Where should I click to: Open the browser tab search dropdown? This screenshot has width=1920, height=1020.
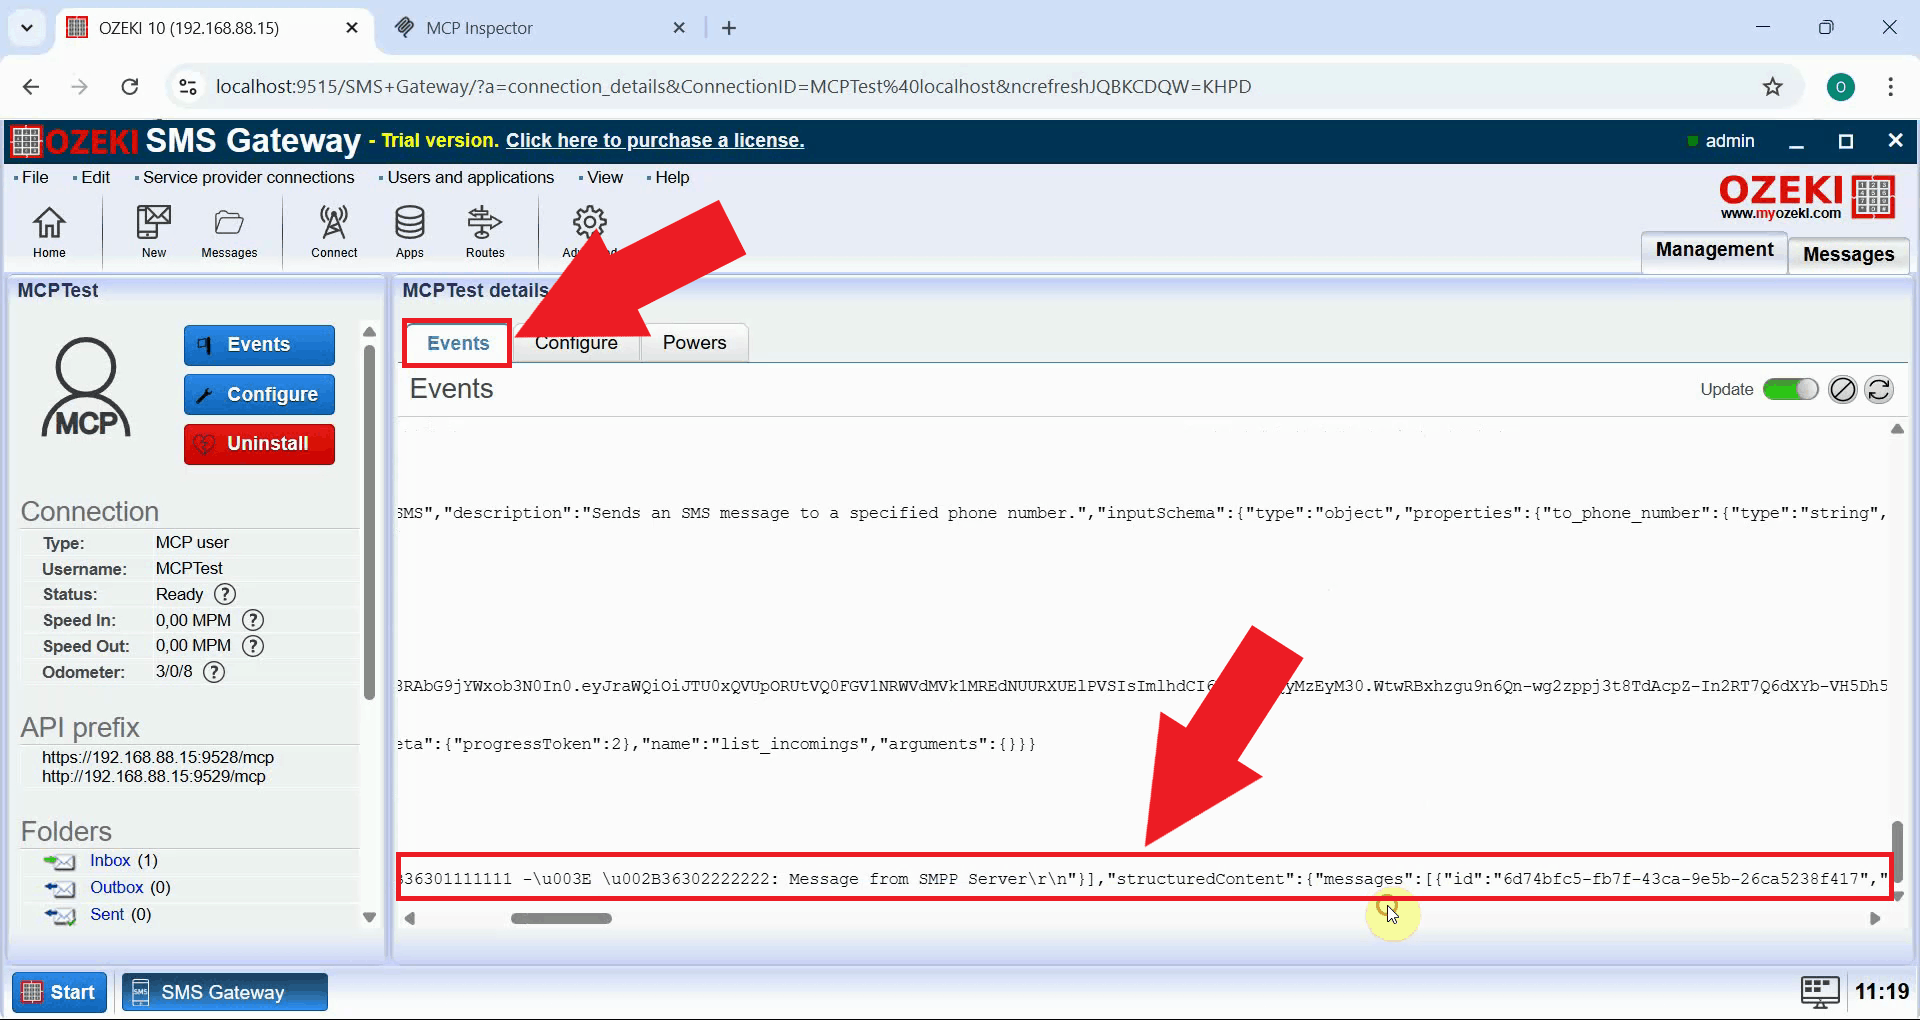coord(27,27)
